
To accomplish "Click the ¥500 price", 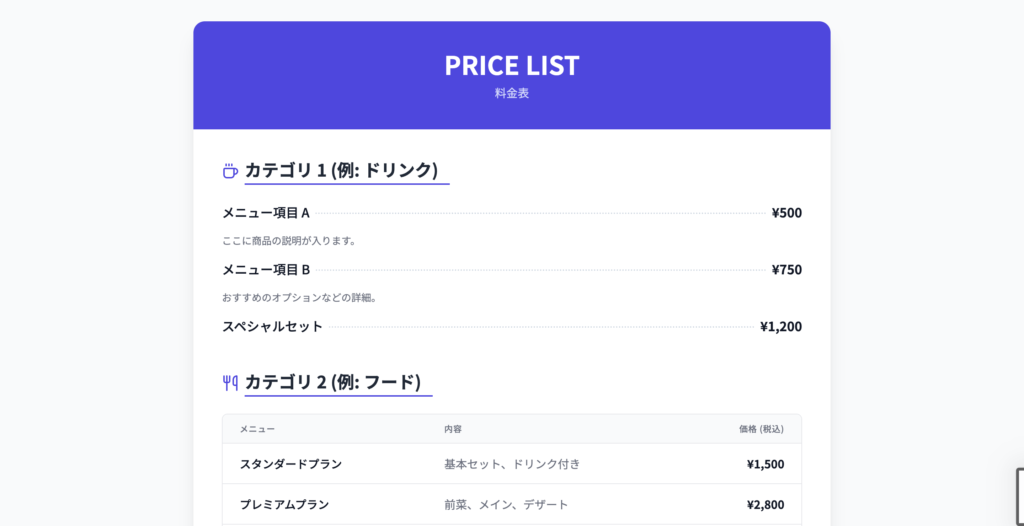I will pos(786,213).
